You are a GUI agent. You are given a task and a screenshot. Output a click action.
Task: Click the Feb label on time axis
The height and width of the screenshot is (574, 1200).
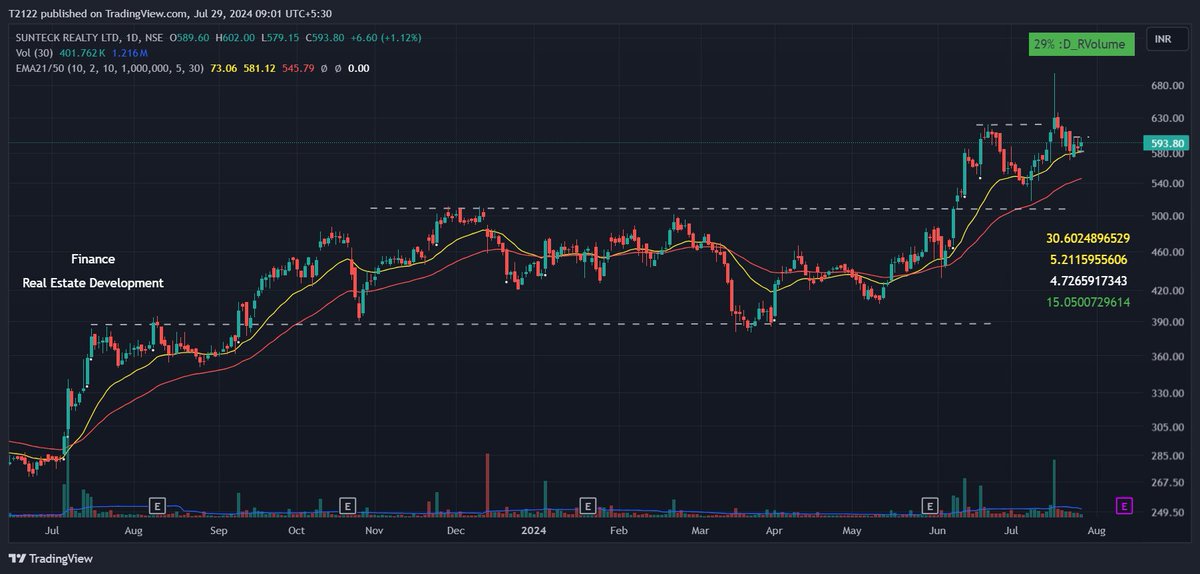coord(618,530)
